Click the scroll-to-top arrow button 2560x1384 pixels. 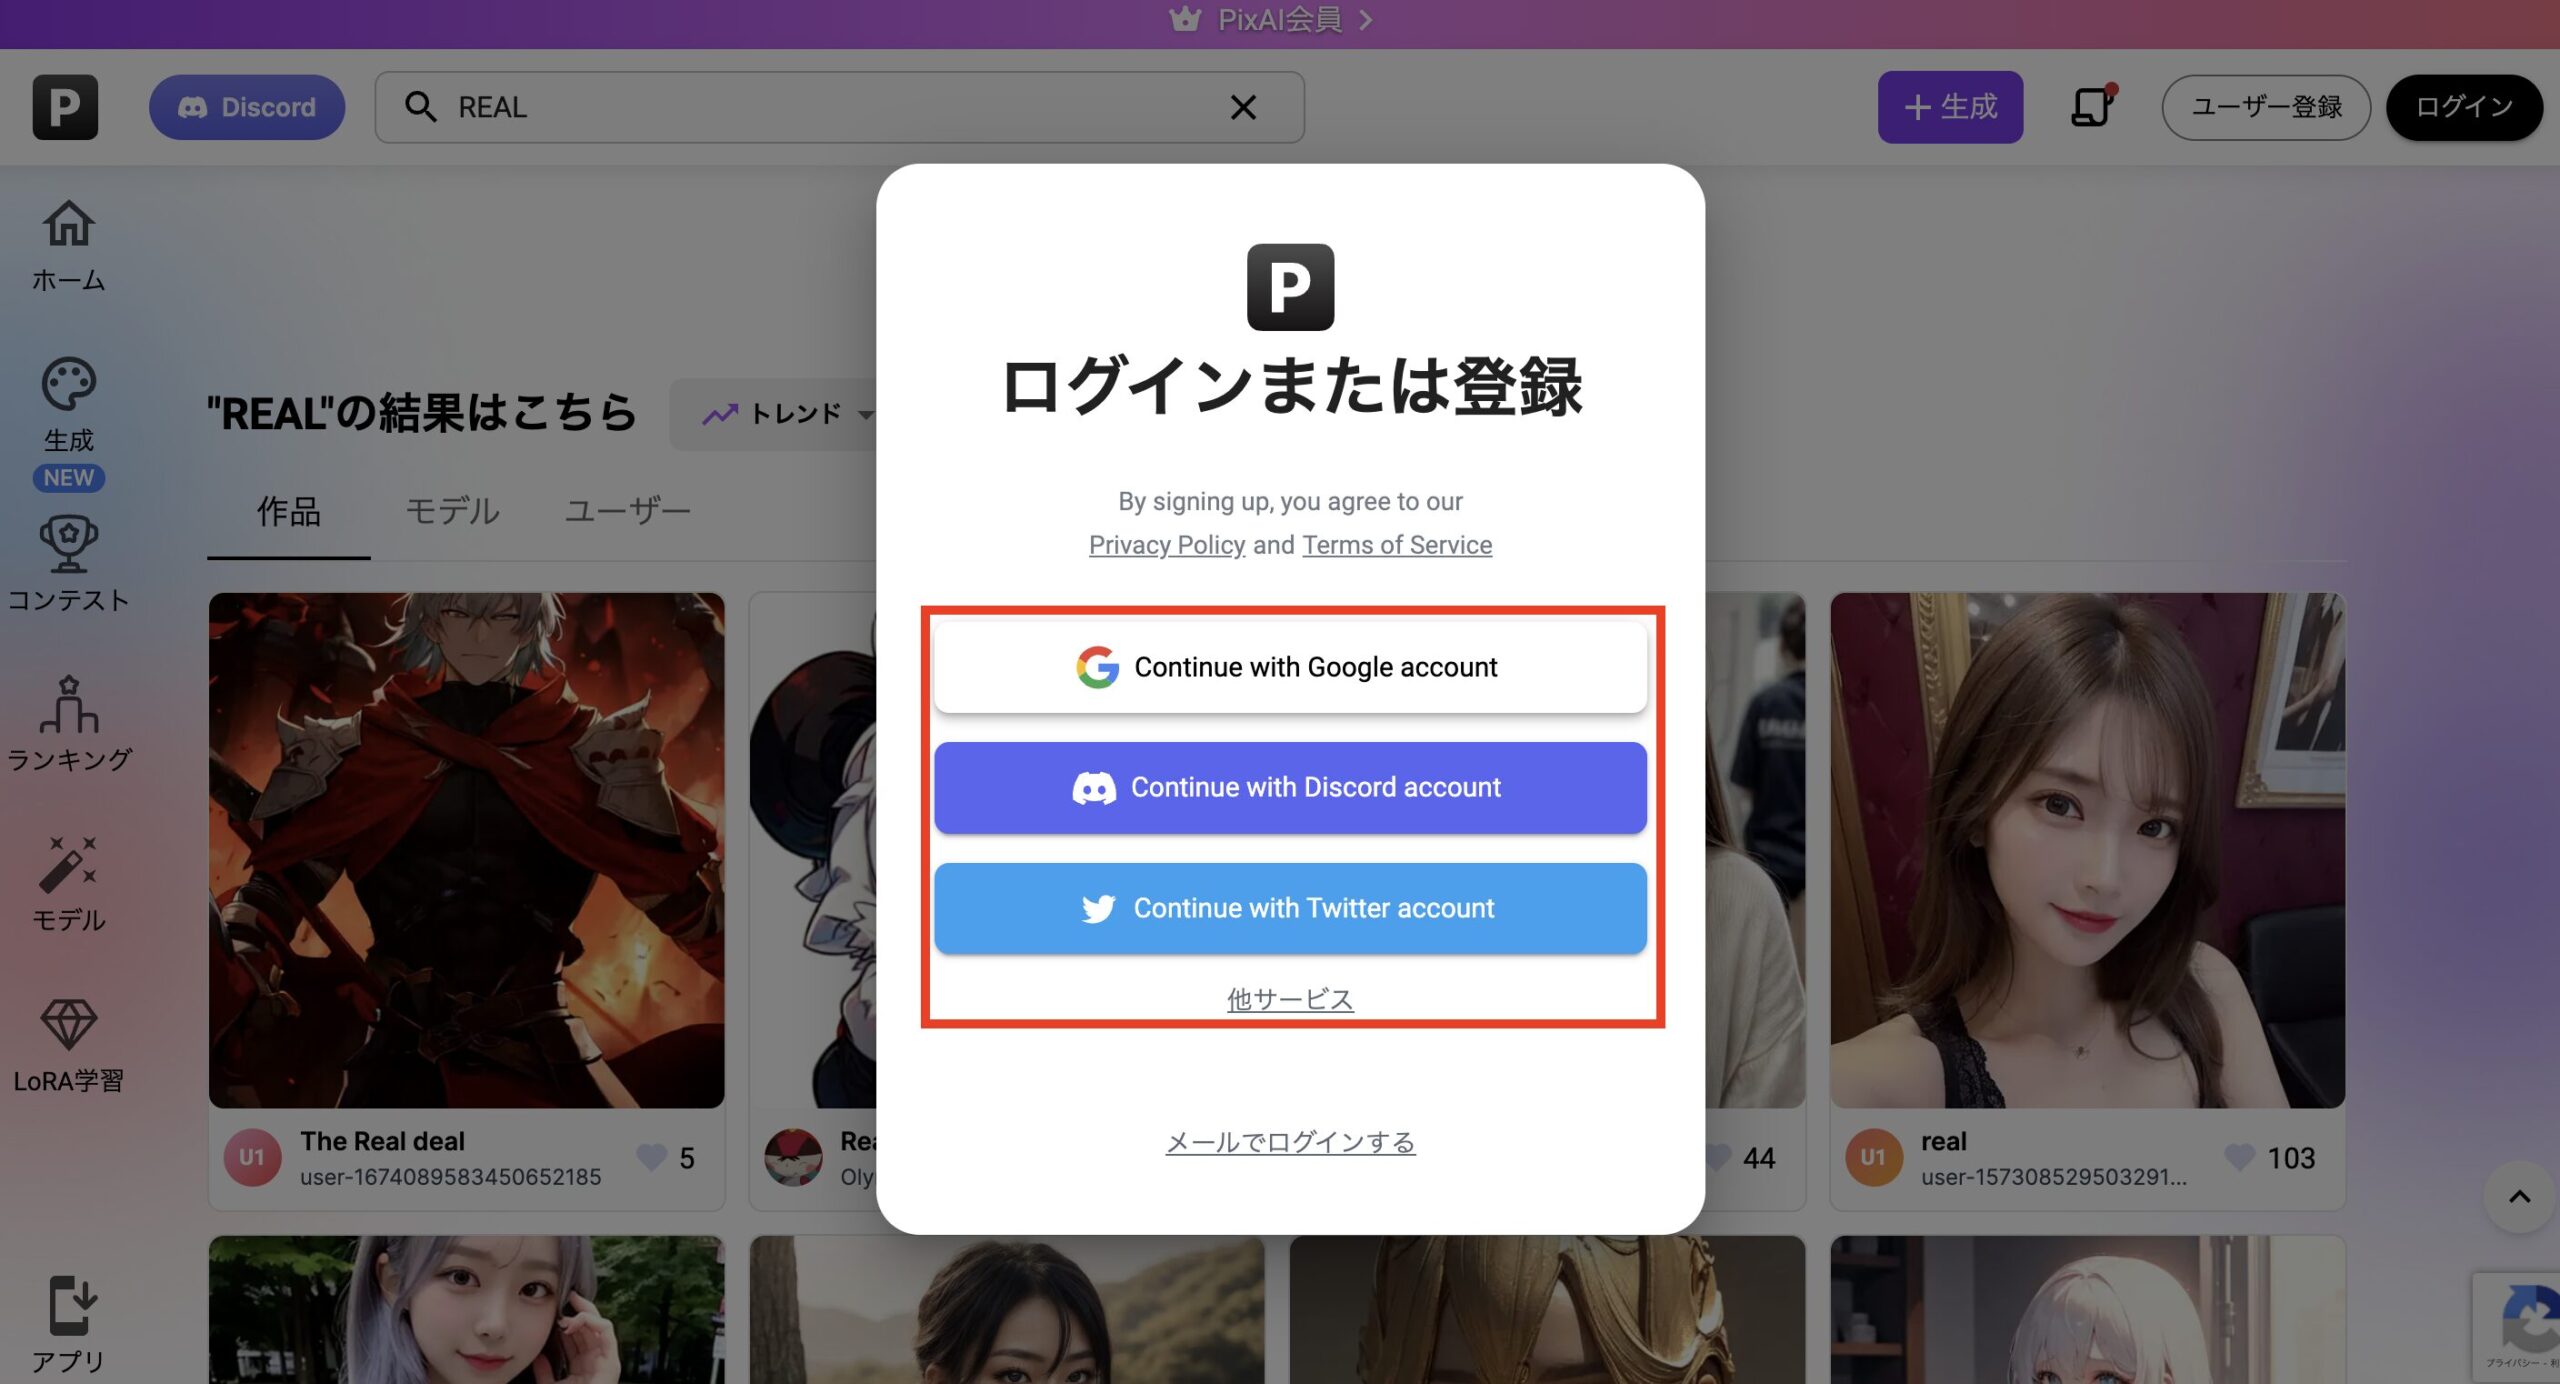[x=2519, y=1197]
